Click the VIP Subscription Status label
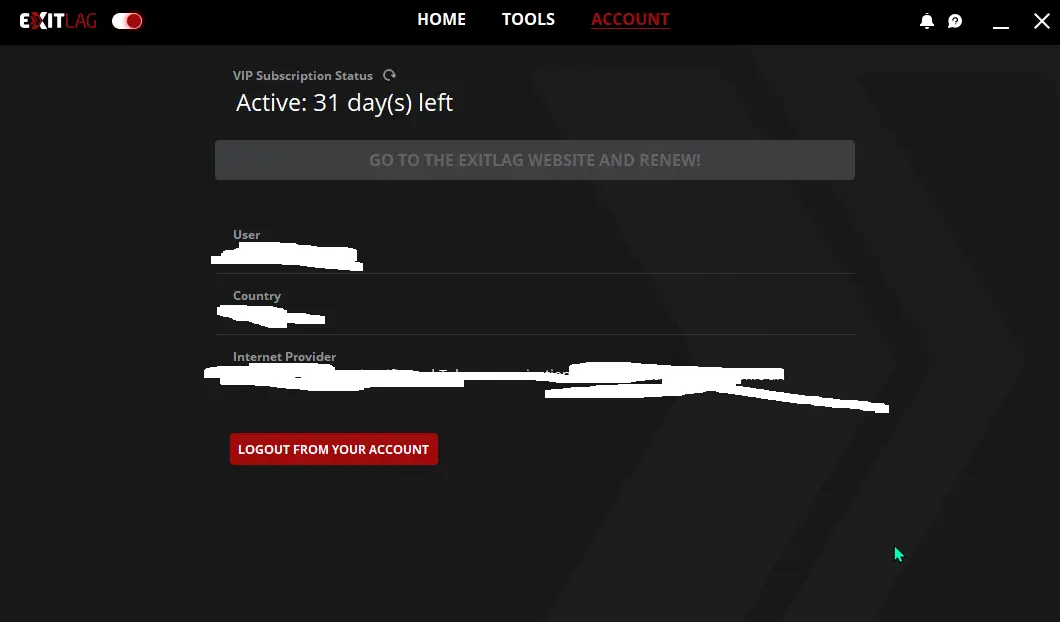 [x=303, y=76]
